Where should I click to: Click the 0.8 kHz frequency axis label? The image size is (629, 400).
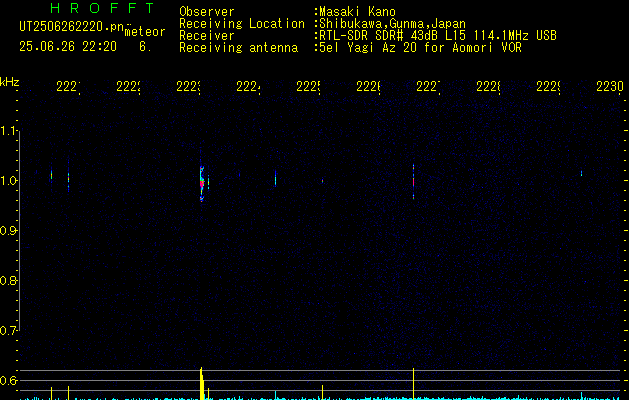tap(9, 280)
